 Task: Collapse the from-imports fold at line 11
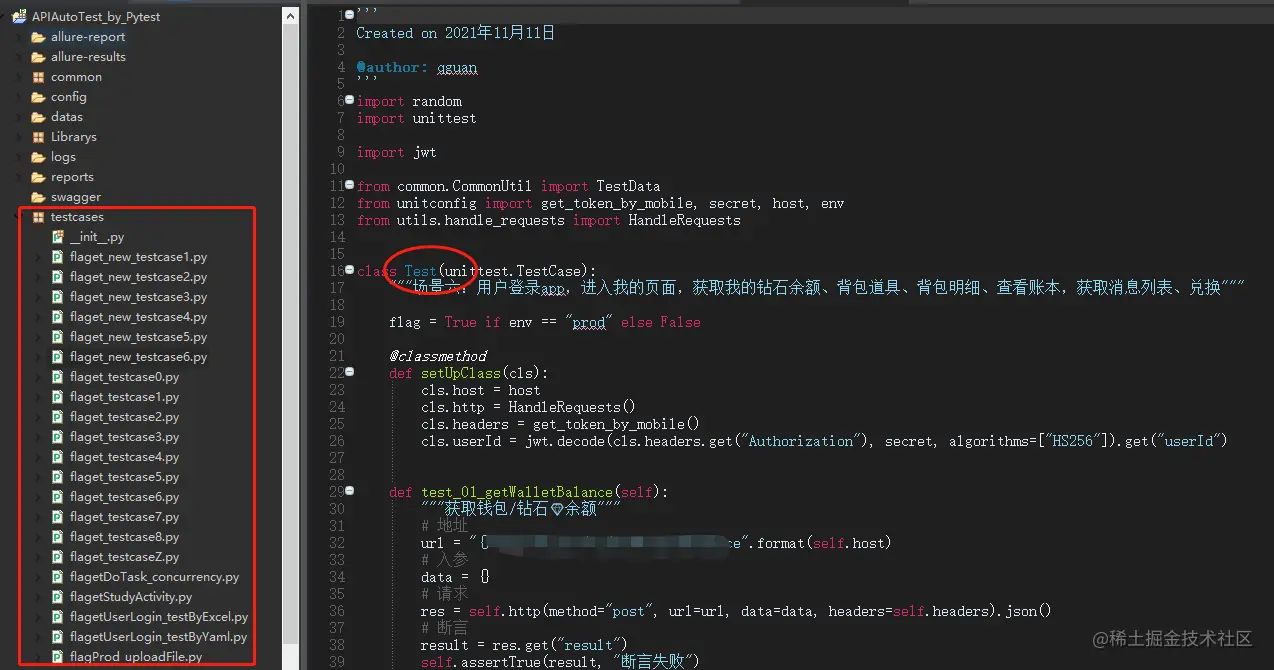(349, 186)
